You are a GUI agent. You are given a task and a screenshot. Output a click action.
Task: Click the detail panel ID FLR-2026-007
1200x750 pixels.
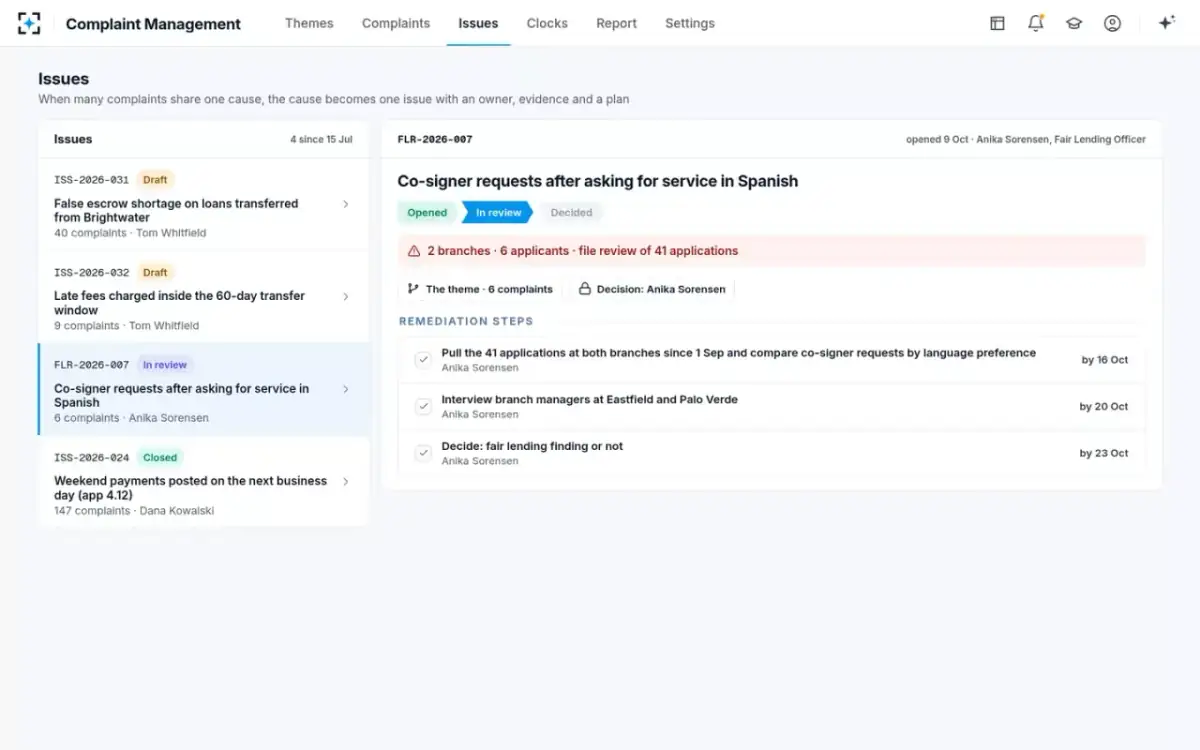pos(435,140)
